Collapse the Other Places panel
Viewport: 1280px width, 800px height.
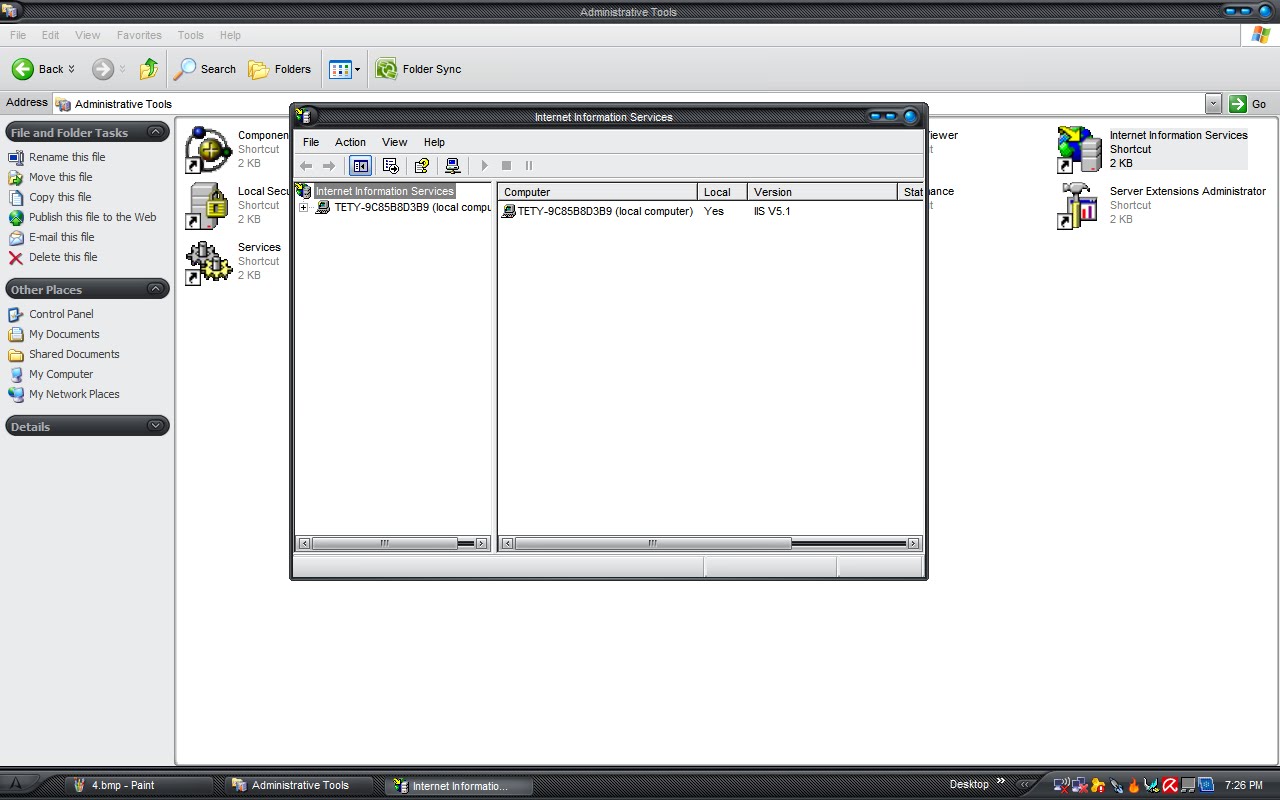point(156,289)
